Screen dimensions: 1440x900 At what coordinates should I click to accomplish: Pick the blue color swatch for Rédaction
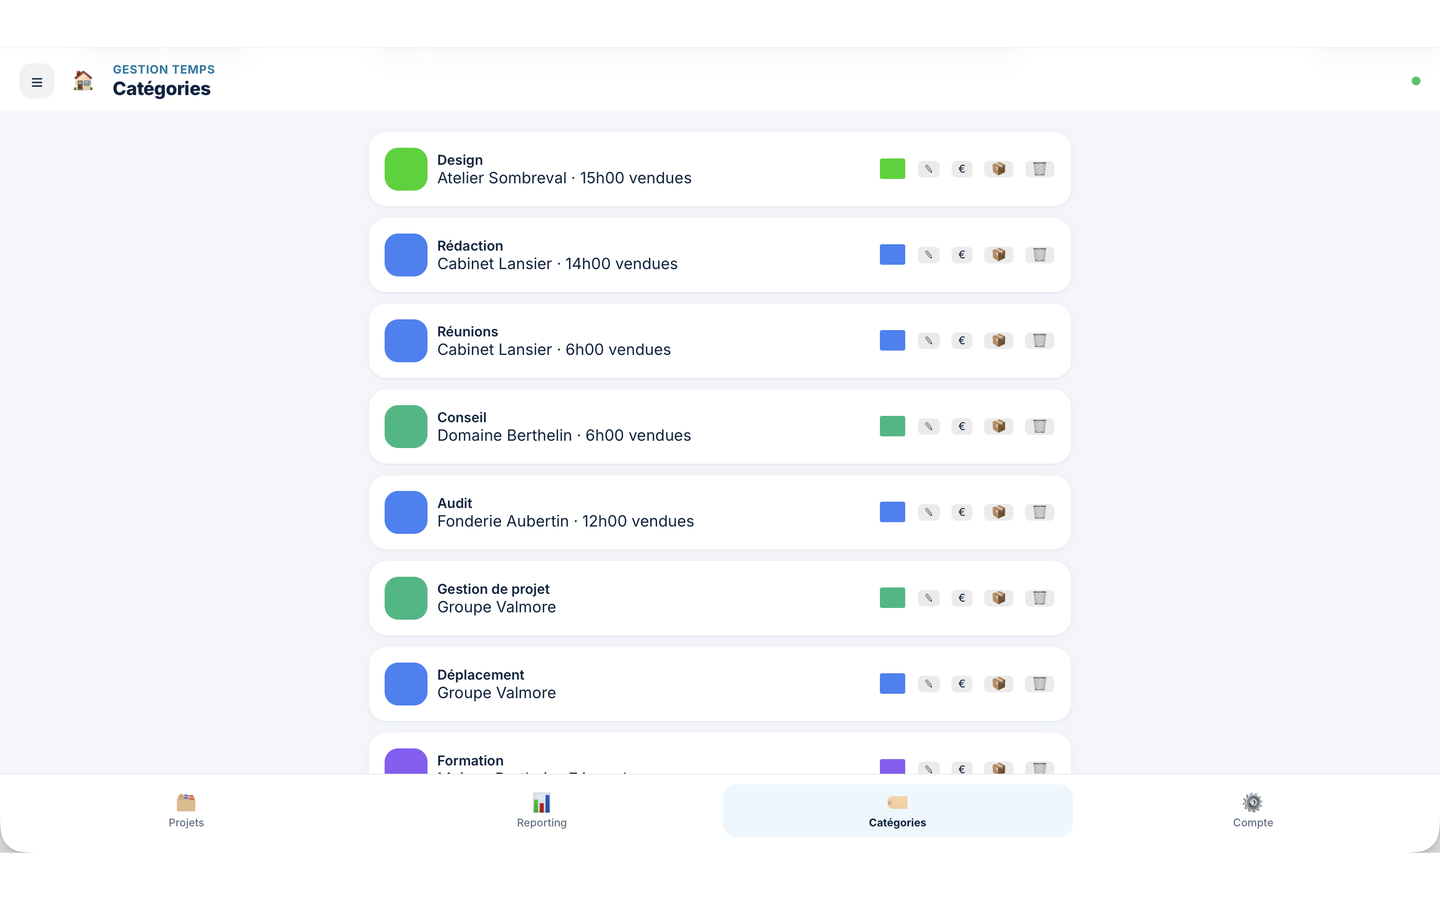click(x=893, y=255)
